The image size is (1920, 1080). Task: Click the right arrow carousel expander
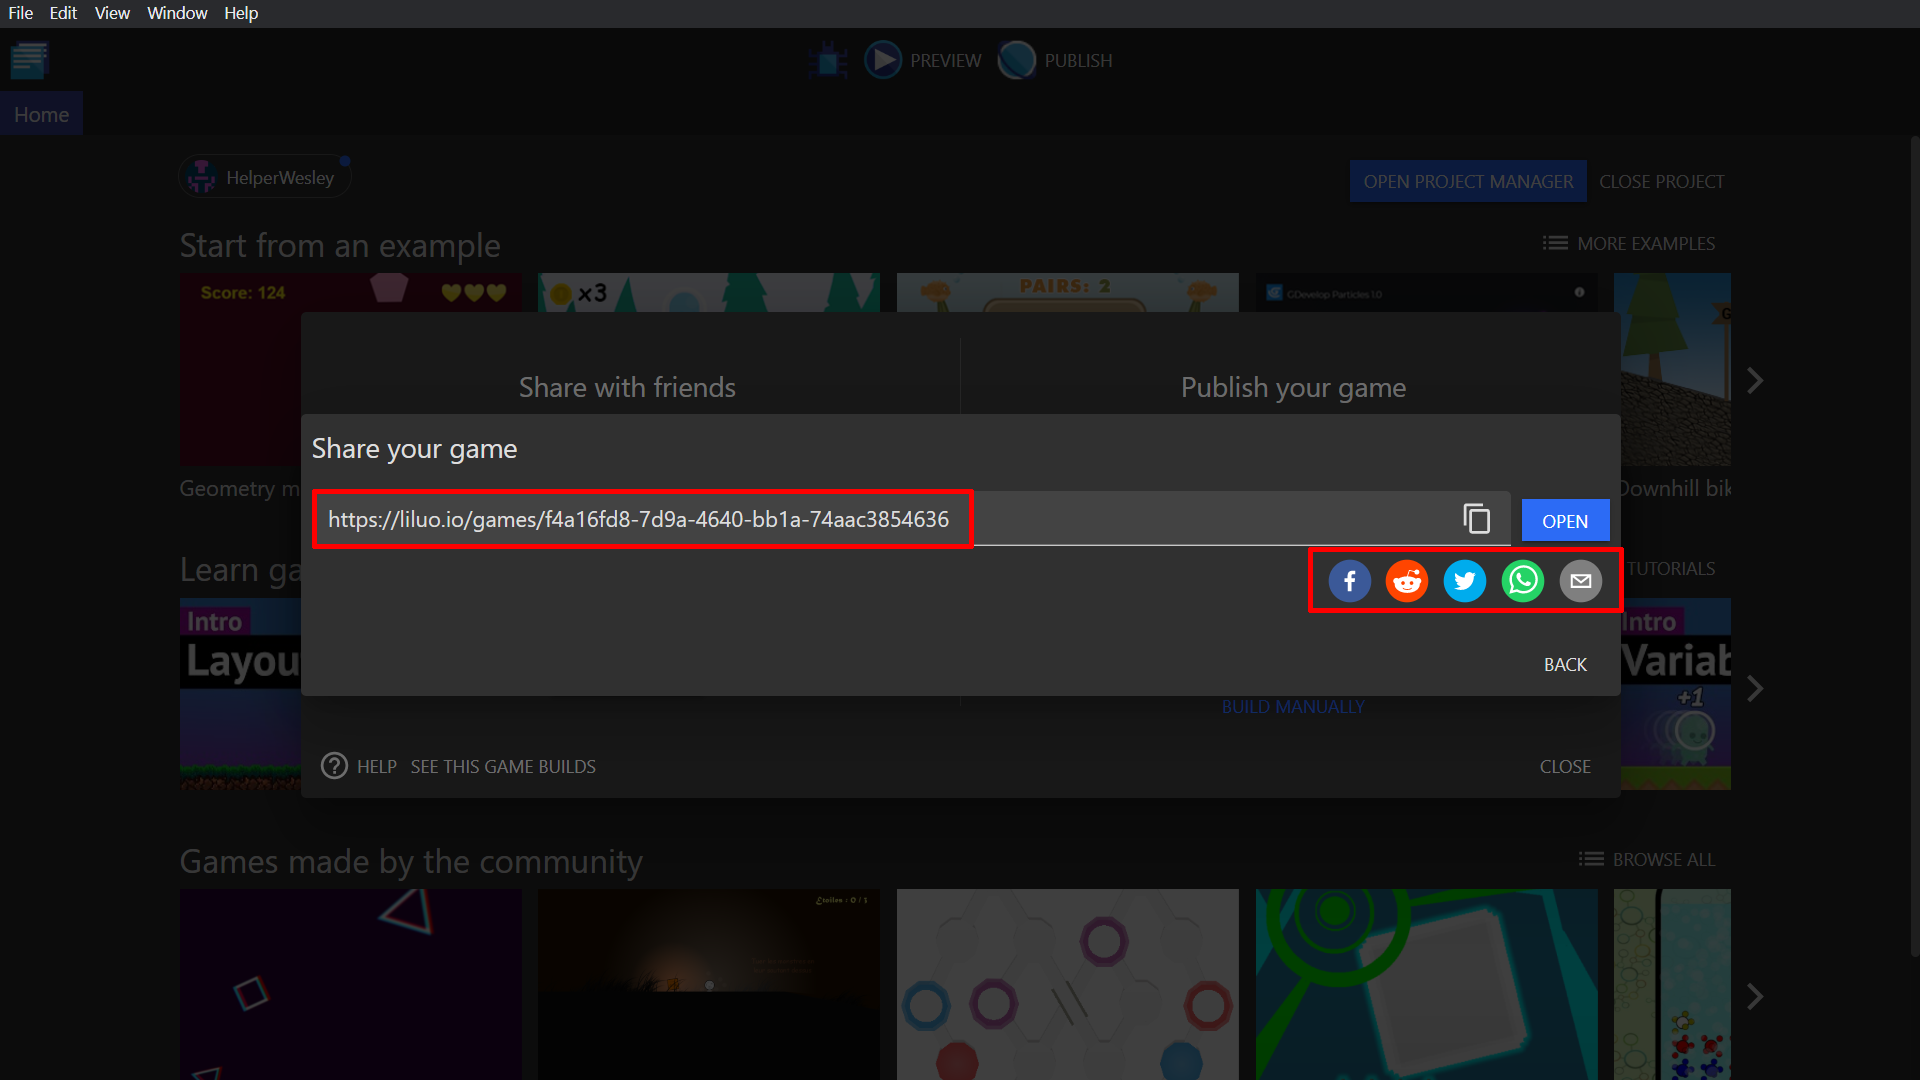[1755, 380]
